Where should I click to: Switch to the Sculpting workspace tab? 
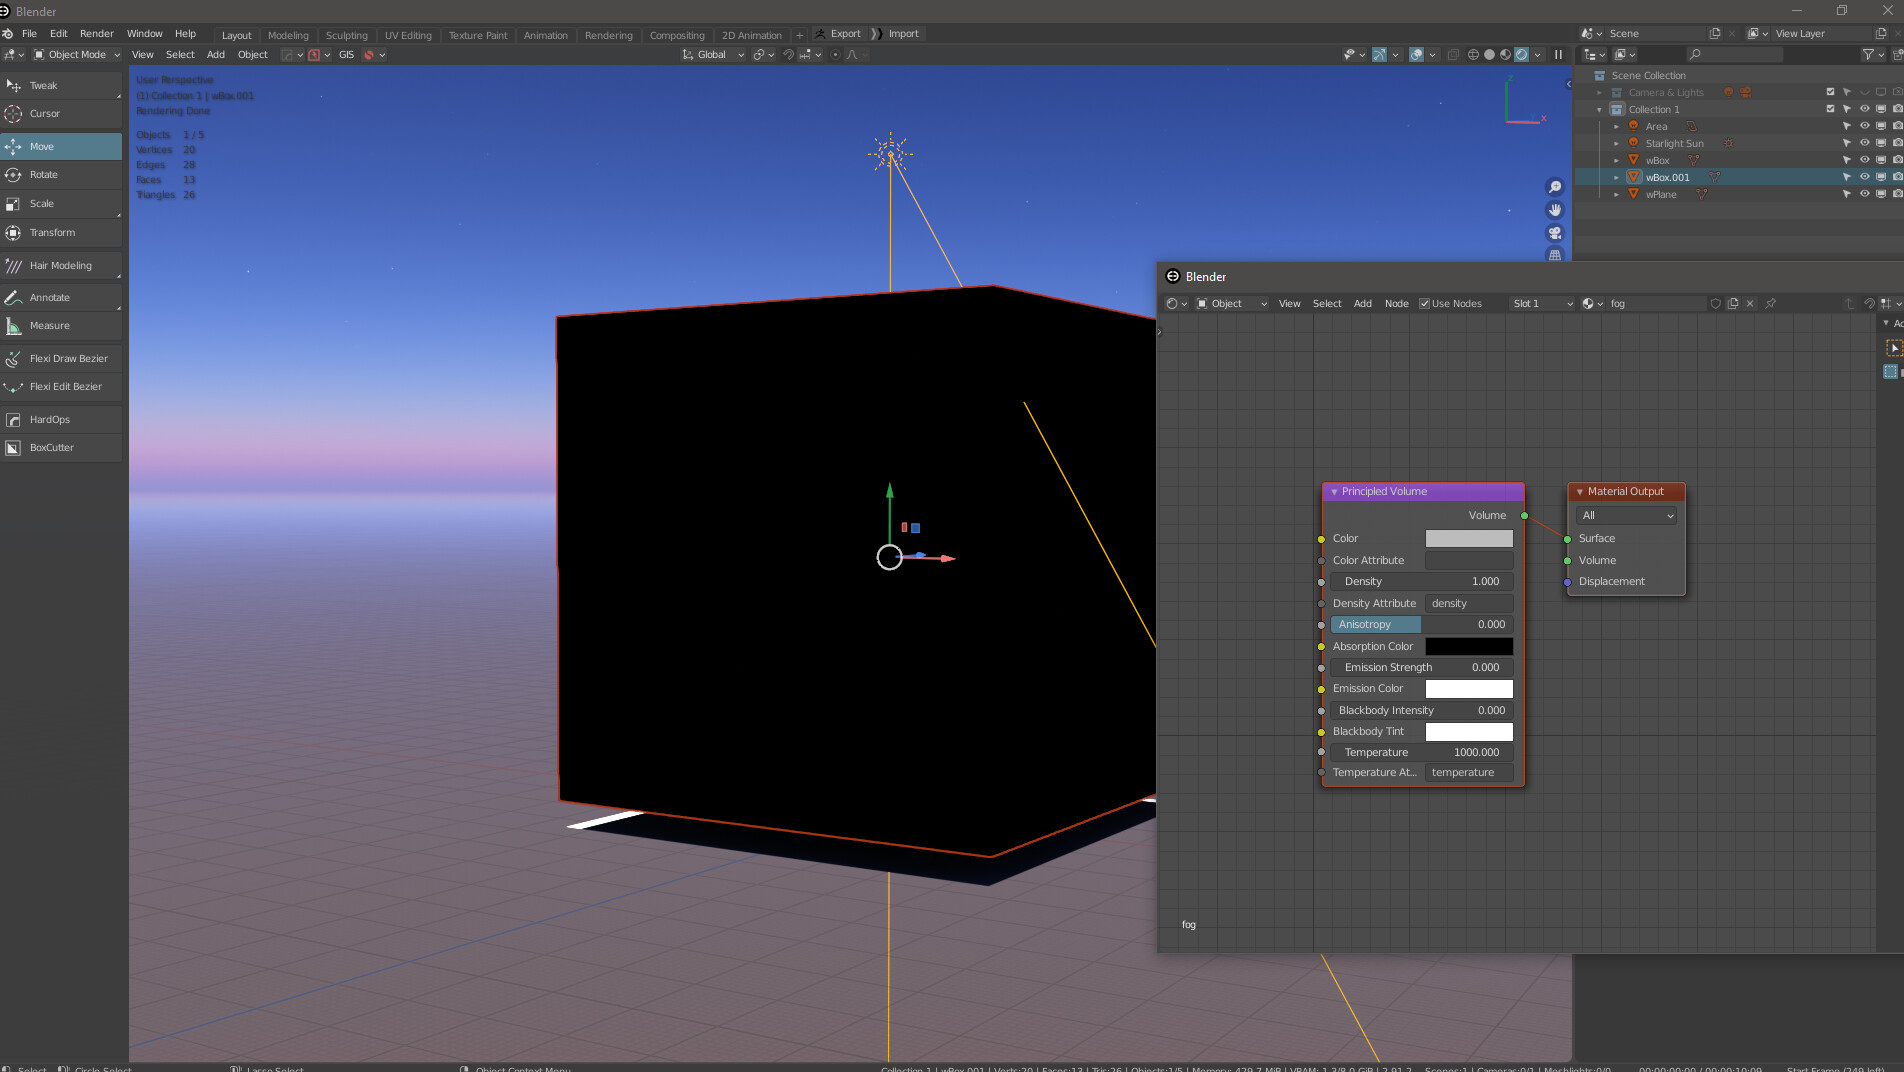coord(347,35)
